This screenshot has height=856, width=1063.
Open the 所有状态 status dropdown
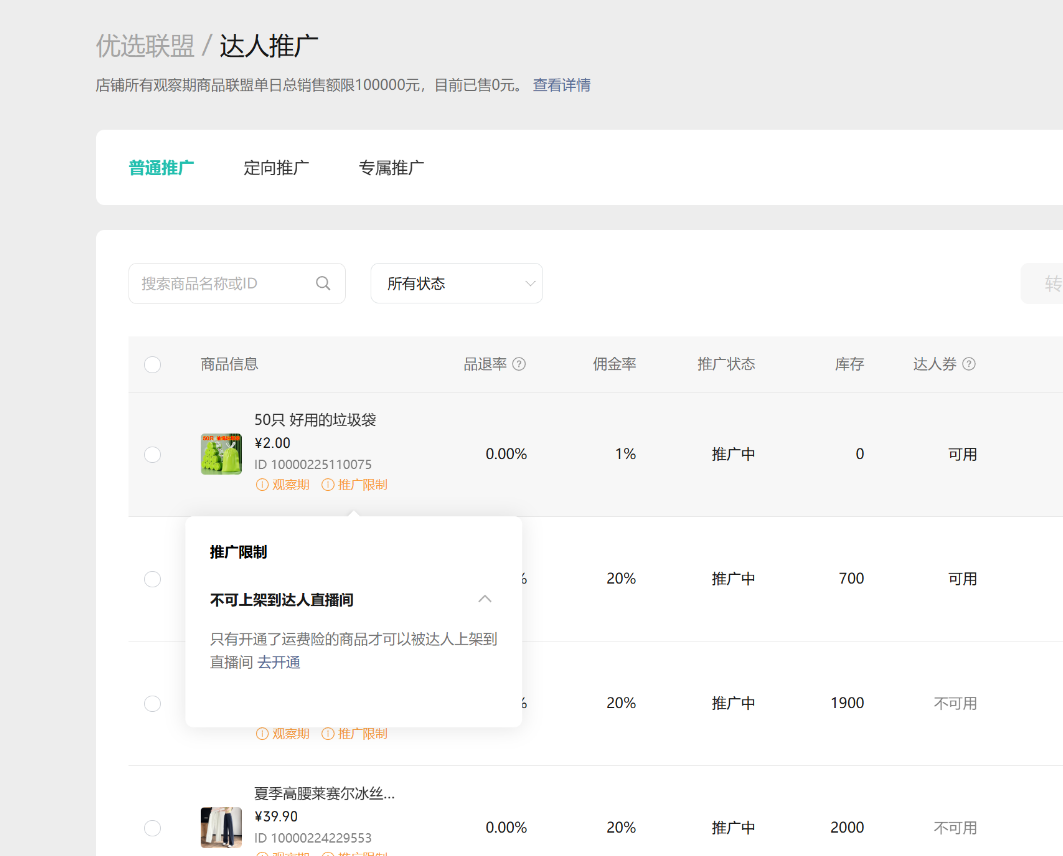tap(456, 283)
